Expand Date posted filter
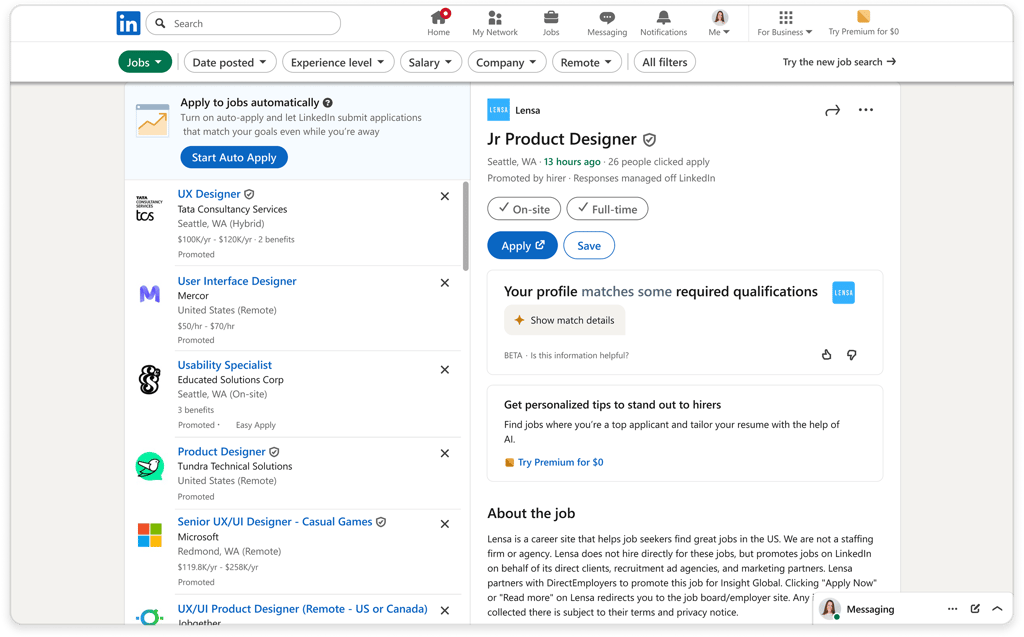Image resolution: width=1024 pixels, height=637 pixels. click(x=230, y=62)
